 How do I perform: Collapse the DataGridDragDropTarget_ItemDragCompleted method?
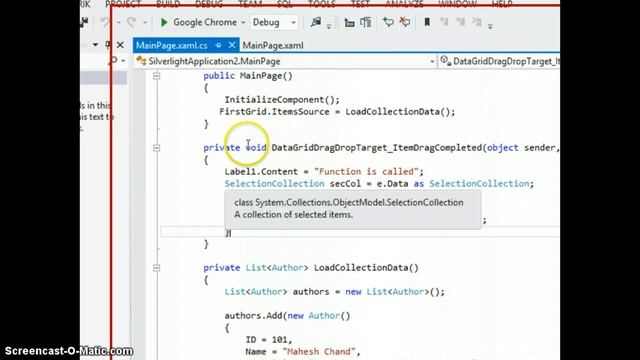coord(156,148)
